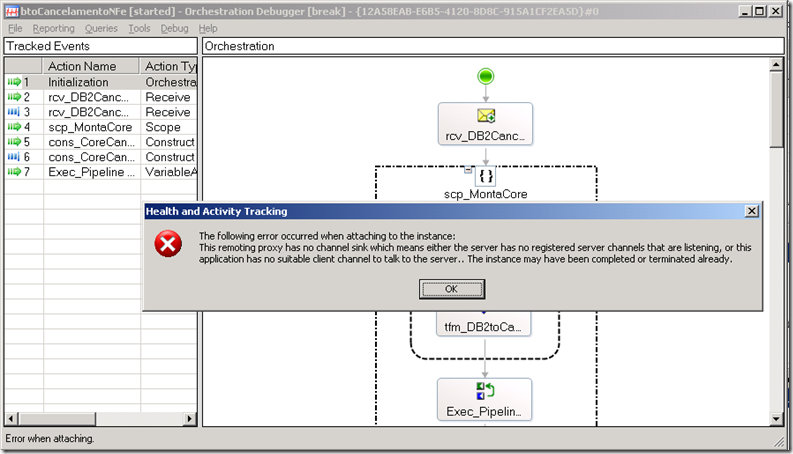Click the red error icon in the dialog
The width and height of the screenshot is (793, 454).
pos(170,243)
